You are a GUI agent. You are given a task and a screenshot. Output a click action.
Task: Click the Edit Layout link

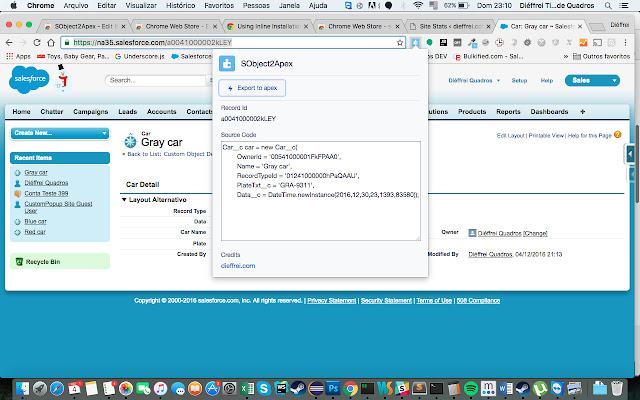tap(510, 136)
